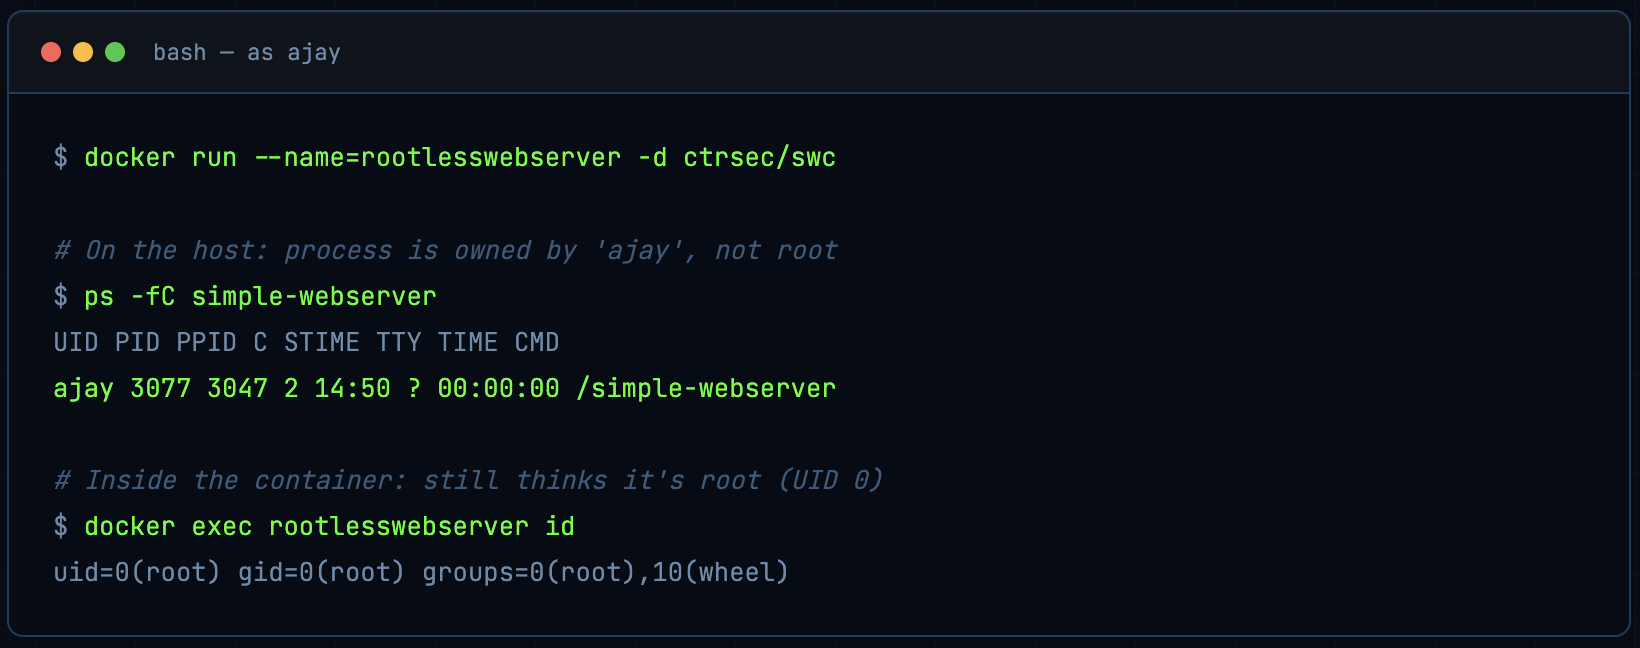Click the 10(wheel) group entry
This screenshot has width=1640, height=648.
(720, 572)
